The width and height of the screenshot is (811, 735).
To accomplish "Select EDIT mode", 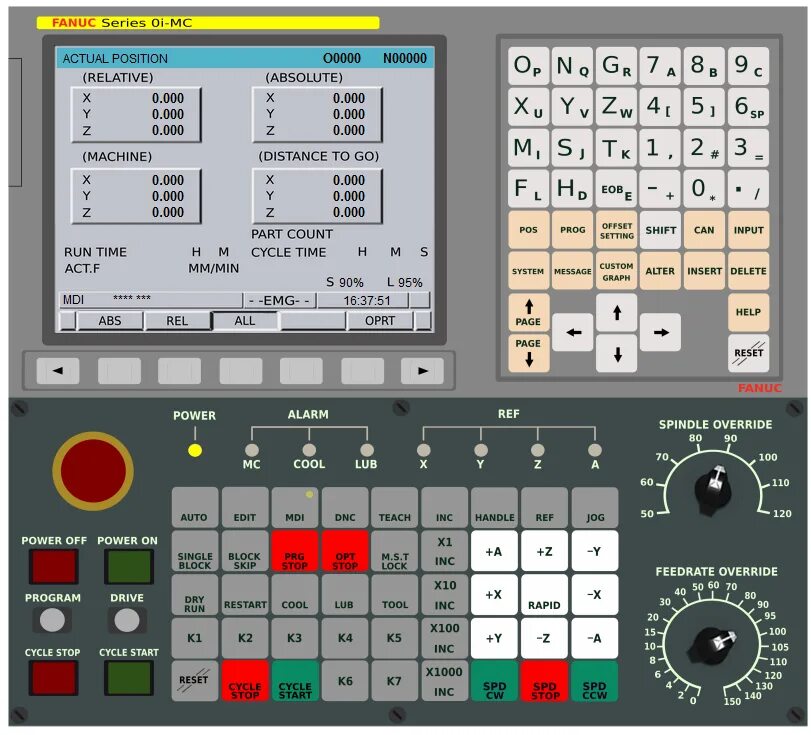I will pos(245,507).
